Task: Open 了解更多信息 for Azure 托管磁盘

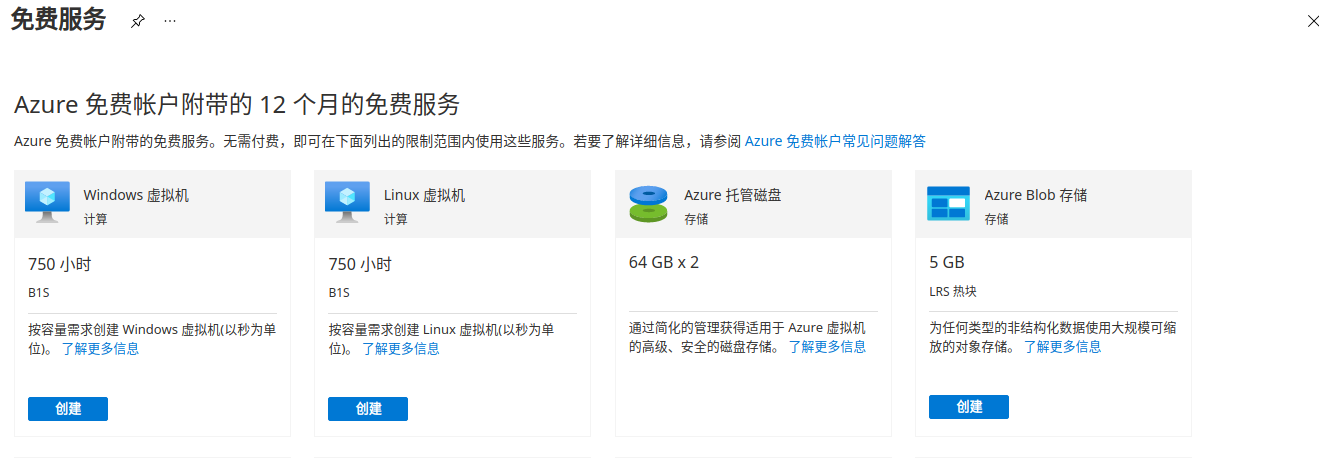Action: pos(827,347)
